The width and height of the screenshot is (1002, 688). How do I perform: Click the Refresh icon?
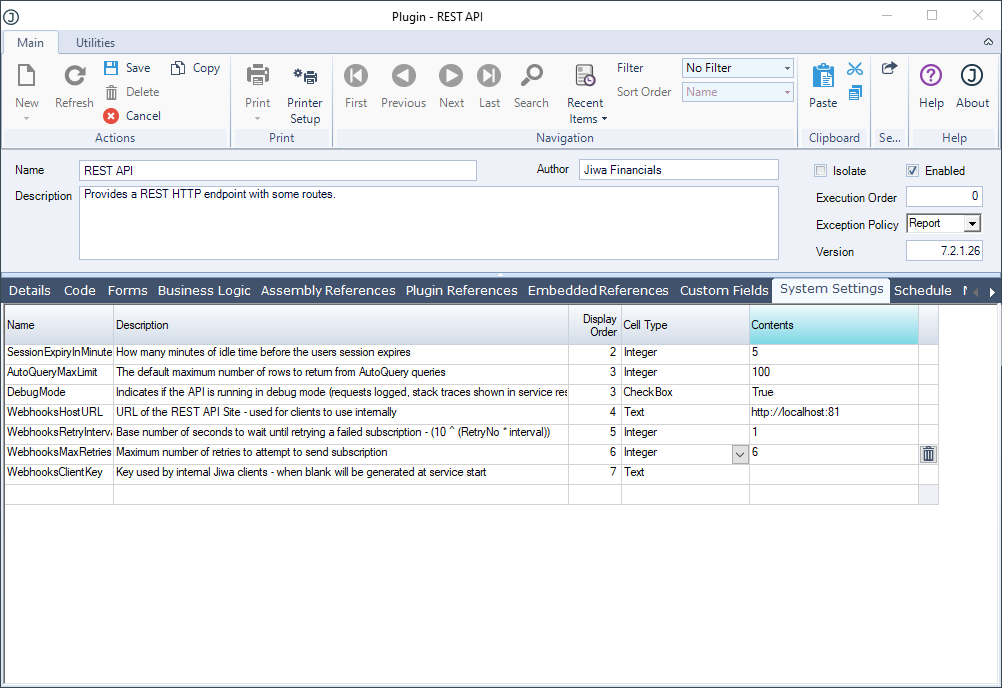tap(74, 77)
